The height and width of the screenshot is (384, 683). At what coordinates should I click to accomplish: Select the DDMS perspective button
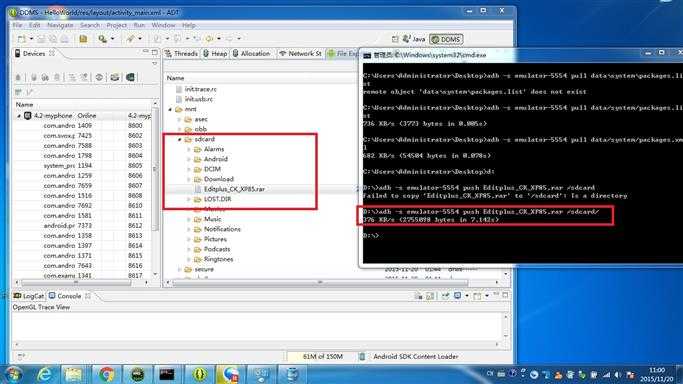click(x=446, y=39)
